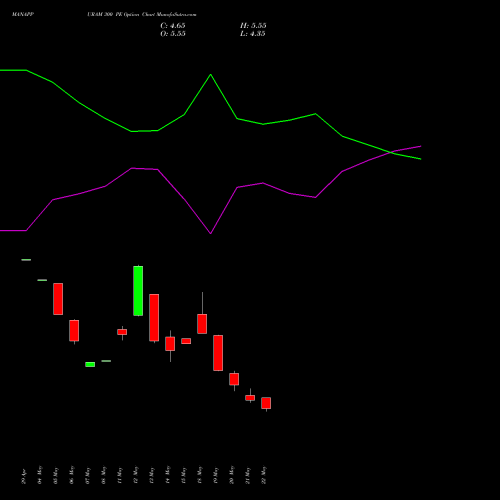The image size is (500, 500).
Task: Click the '19 May' date label
Action: (216, 475)
